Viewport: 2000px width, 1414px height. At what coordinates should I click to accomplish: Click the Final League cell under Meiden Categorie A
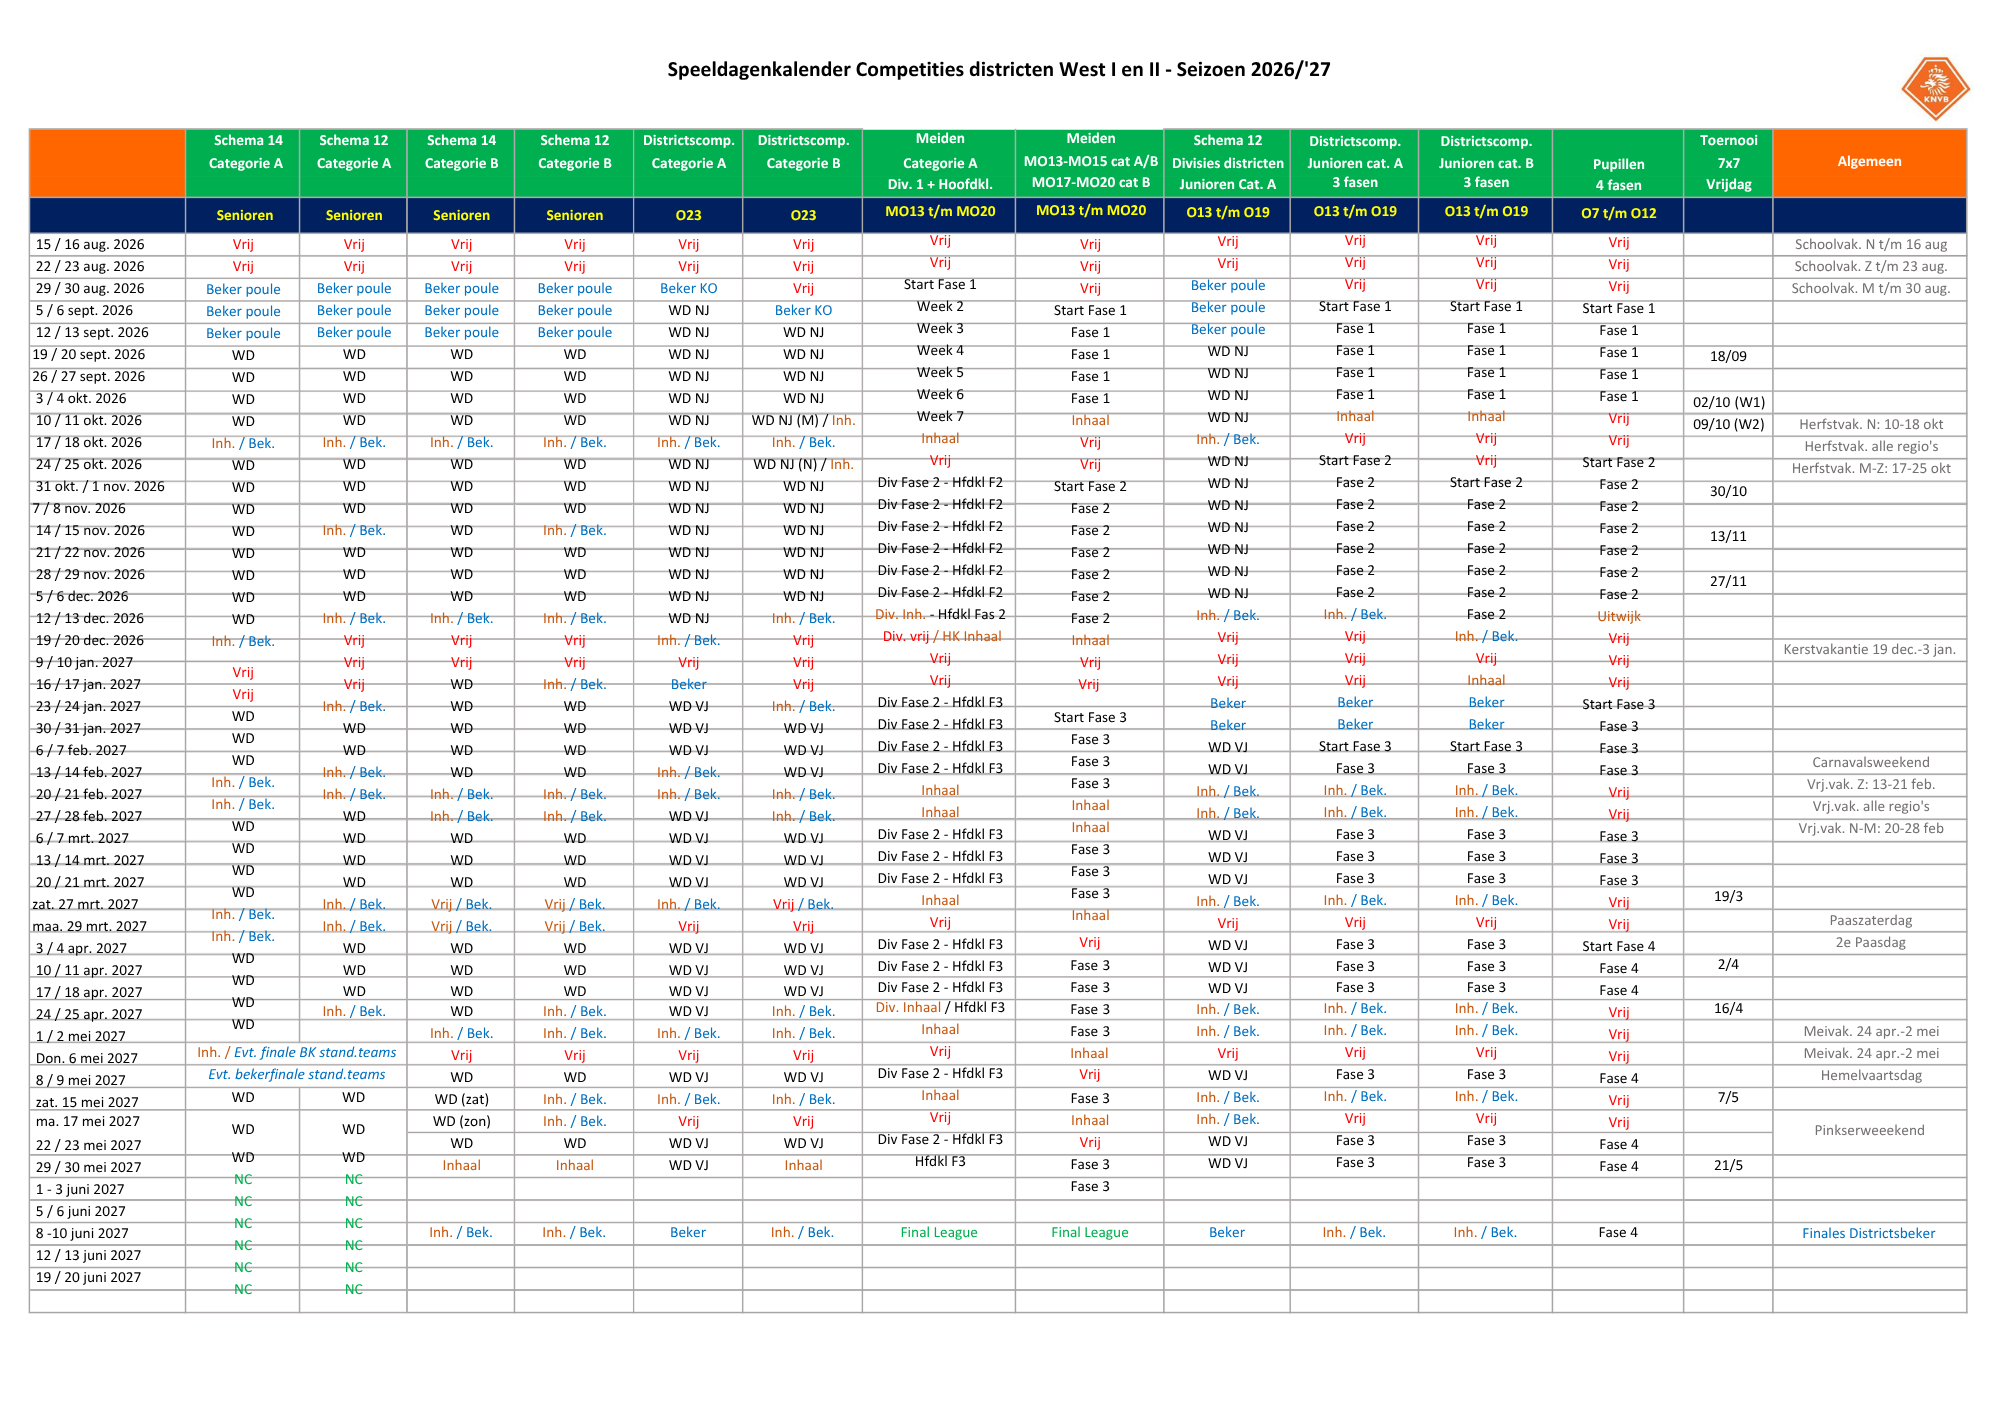click(938, 1232)
